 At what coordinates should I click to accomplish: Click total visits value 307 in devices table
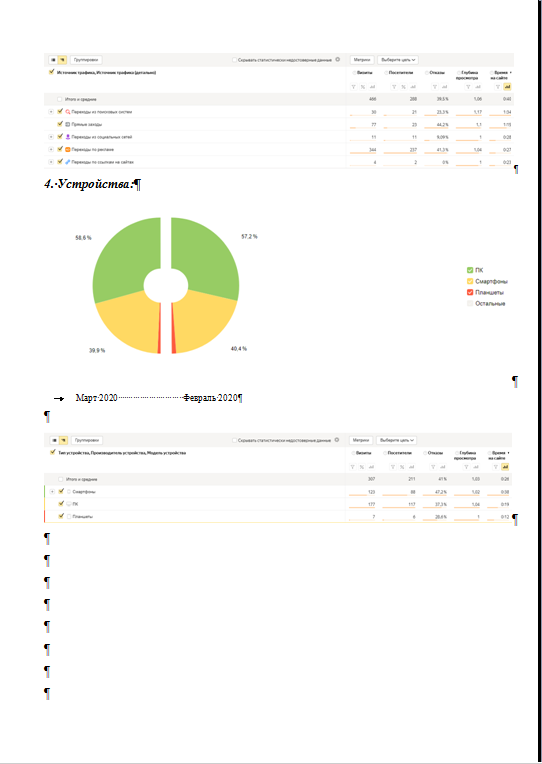(x=371, y=479)
